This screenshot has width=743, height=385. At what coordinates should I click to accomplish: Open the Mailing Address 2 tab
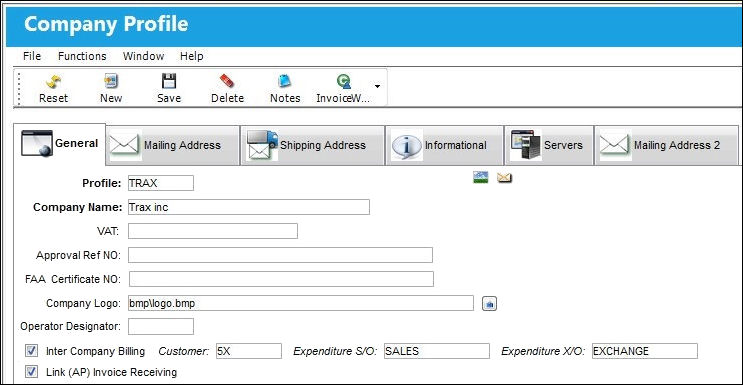pyautogui.click(x=666, y=145)
